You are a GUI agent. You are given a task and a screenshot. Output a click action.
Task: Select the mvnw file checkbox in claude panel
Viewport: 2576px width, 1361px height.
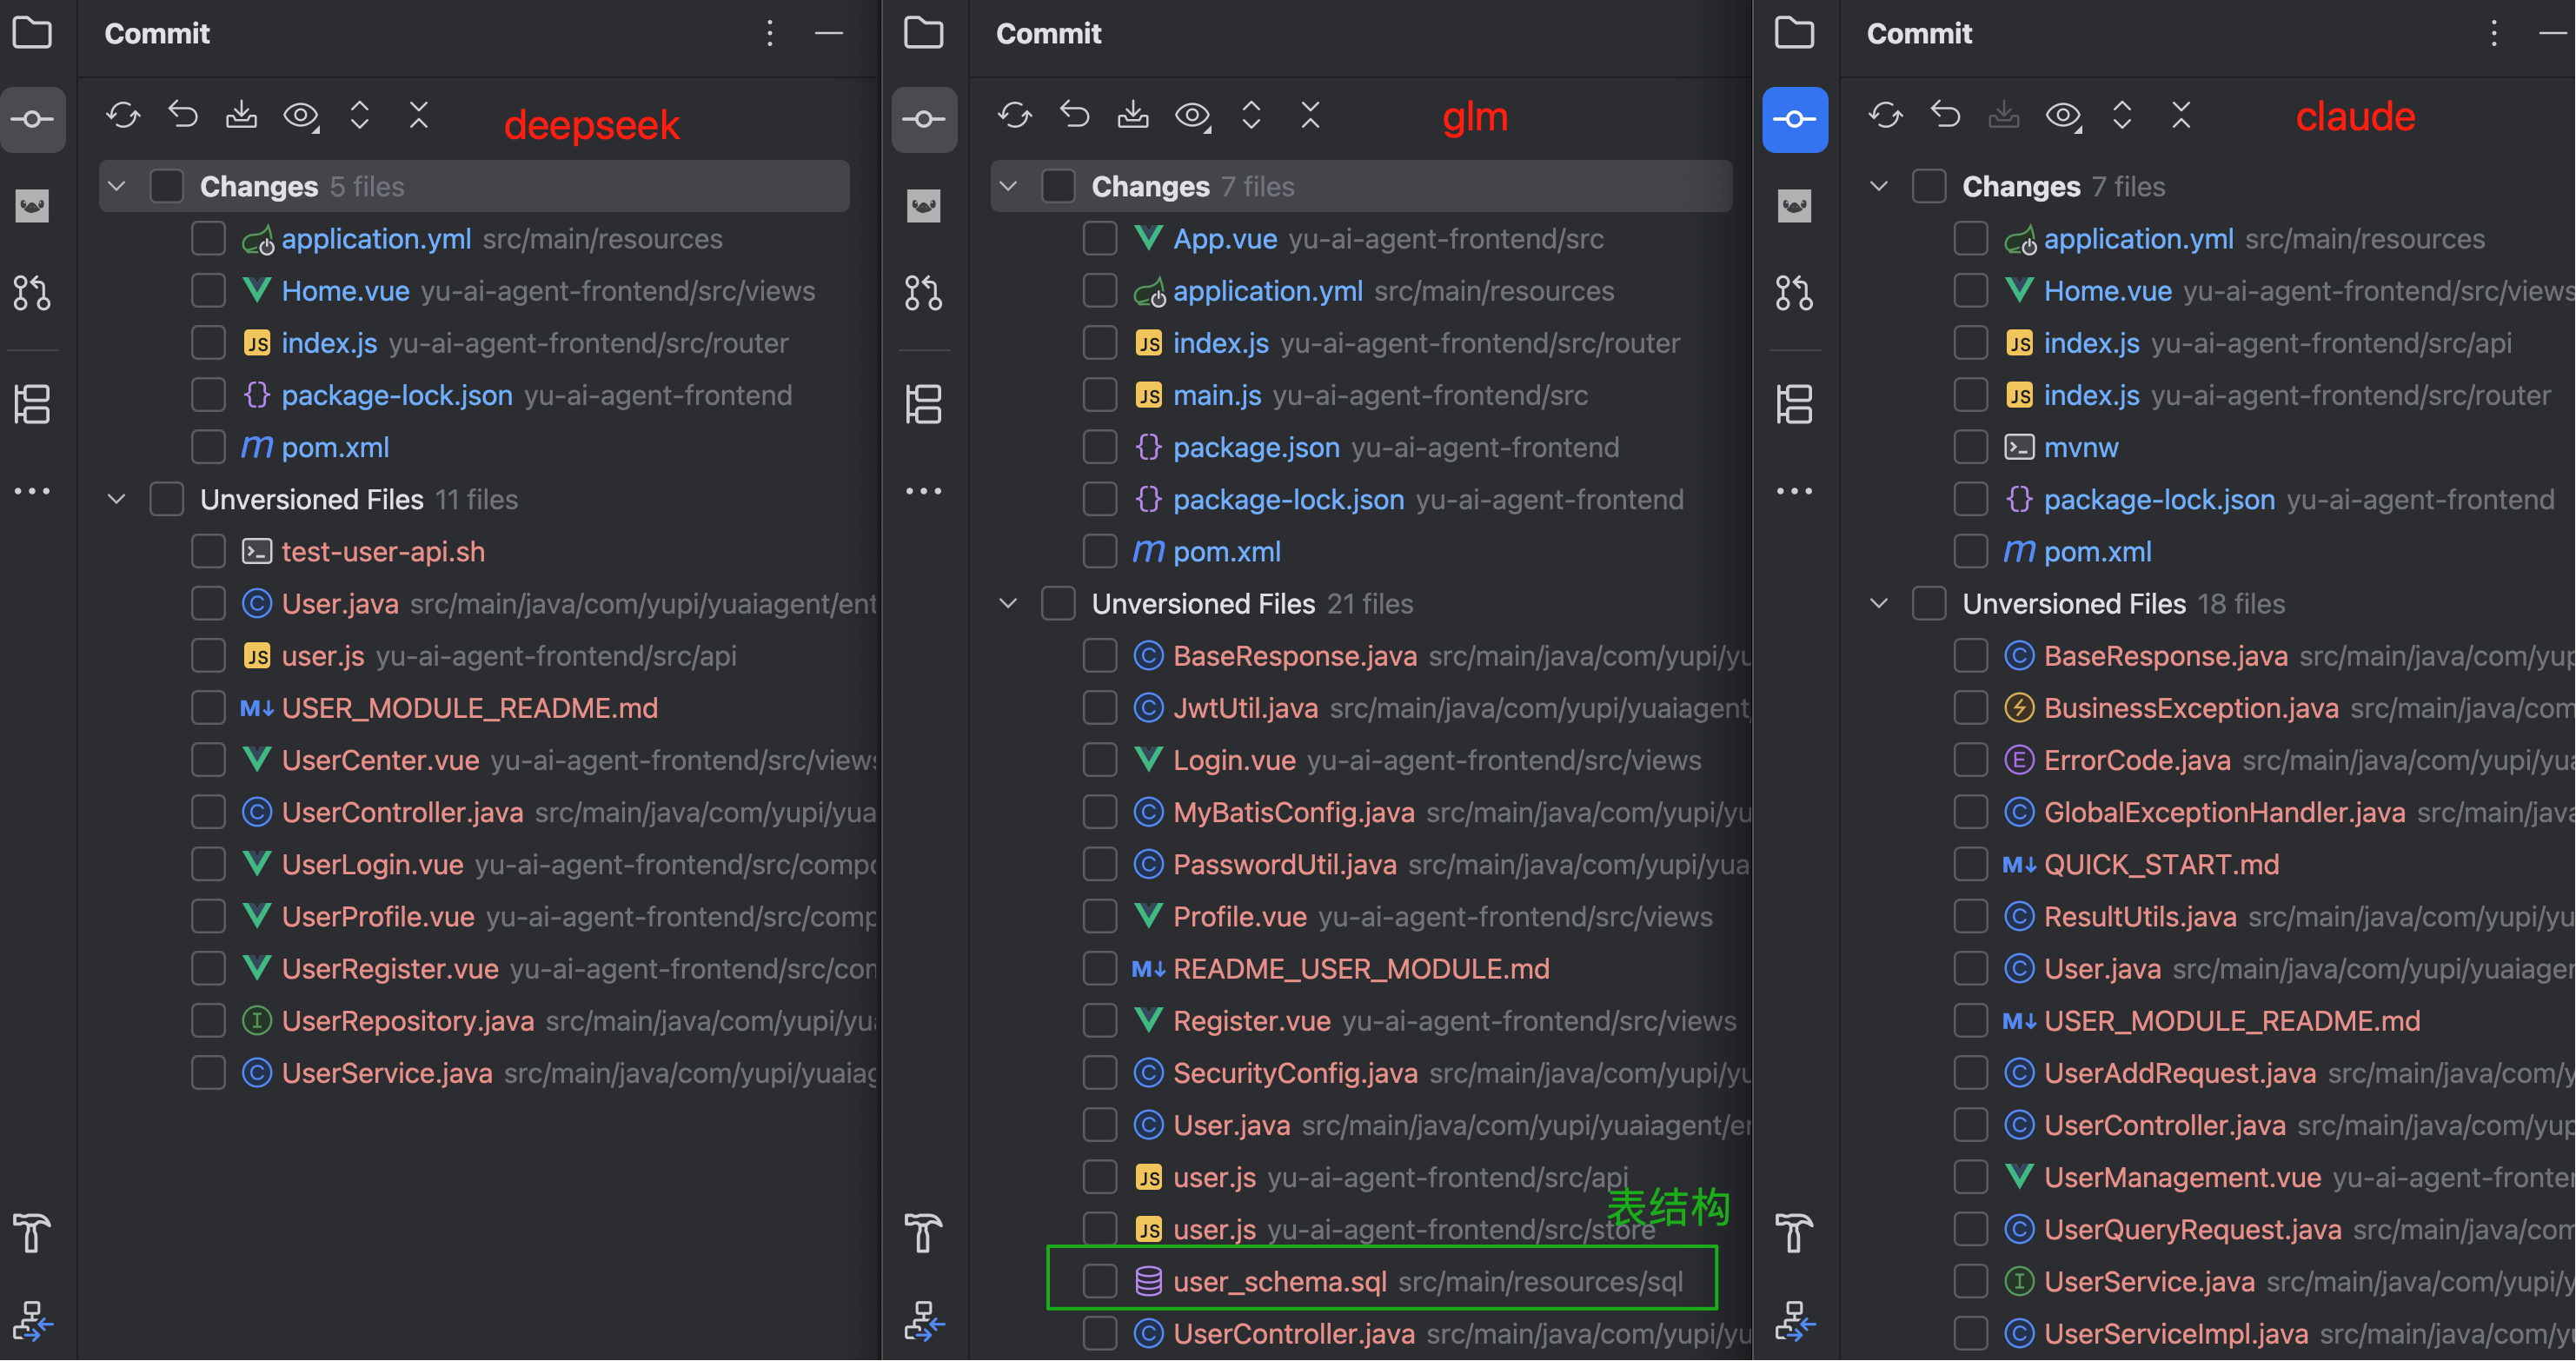point(1970,447)
